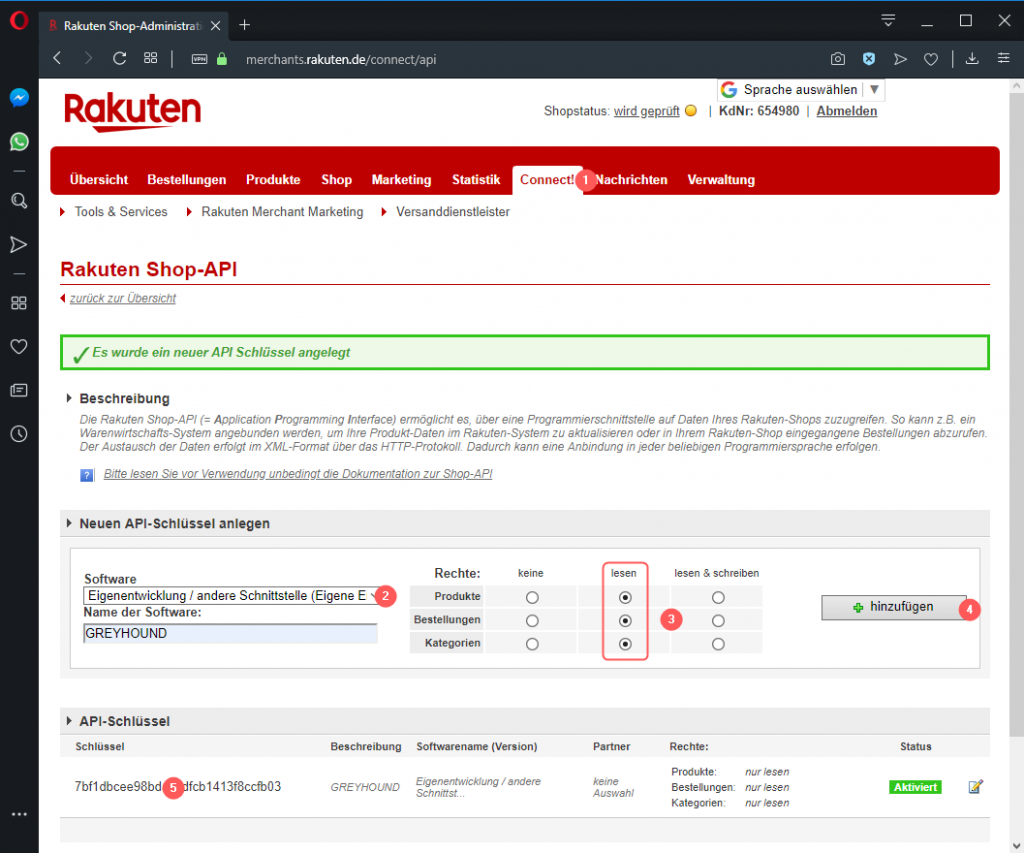This screenshot has height=853, width=1024.
Task: Open the Marketing navigation tab
Action: (x=402, y=180)
